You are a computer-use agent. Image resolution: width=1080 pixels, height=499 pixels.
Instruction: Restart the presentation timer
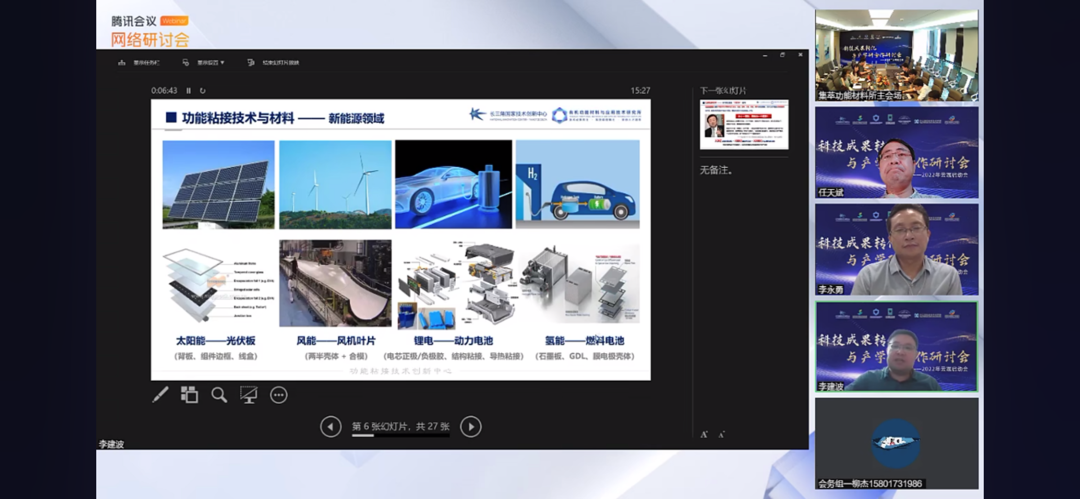click(202, 90)
